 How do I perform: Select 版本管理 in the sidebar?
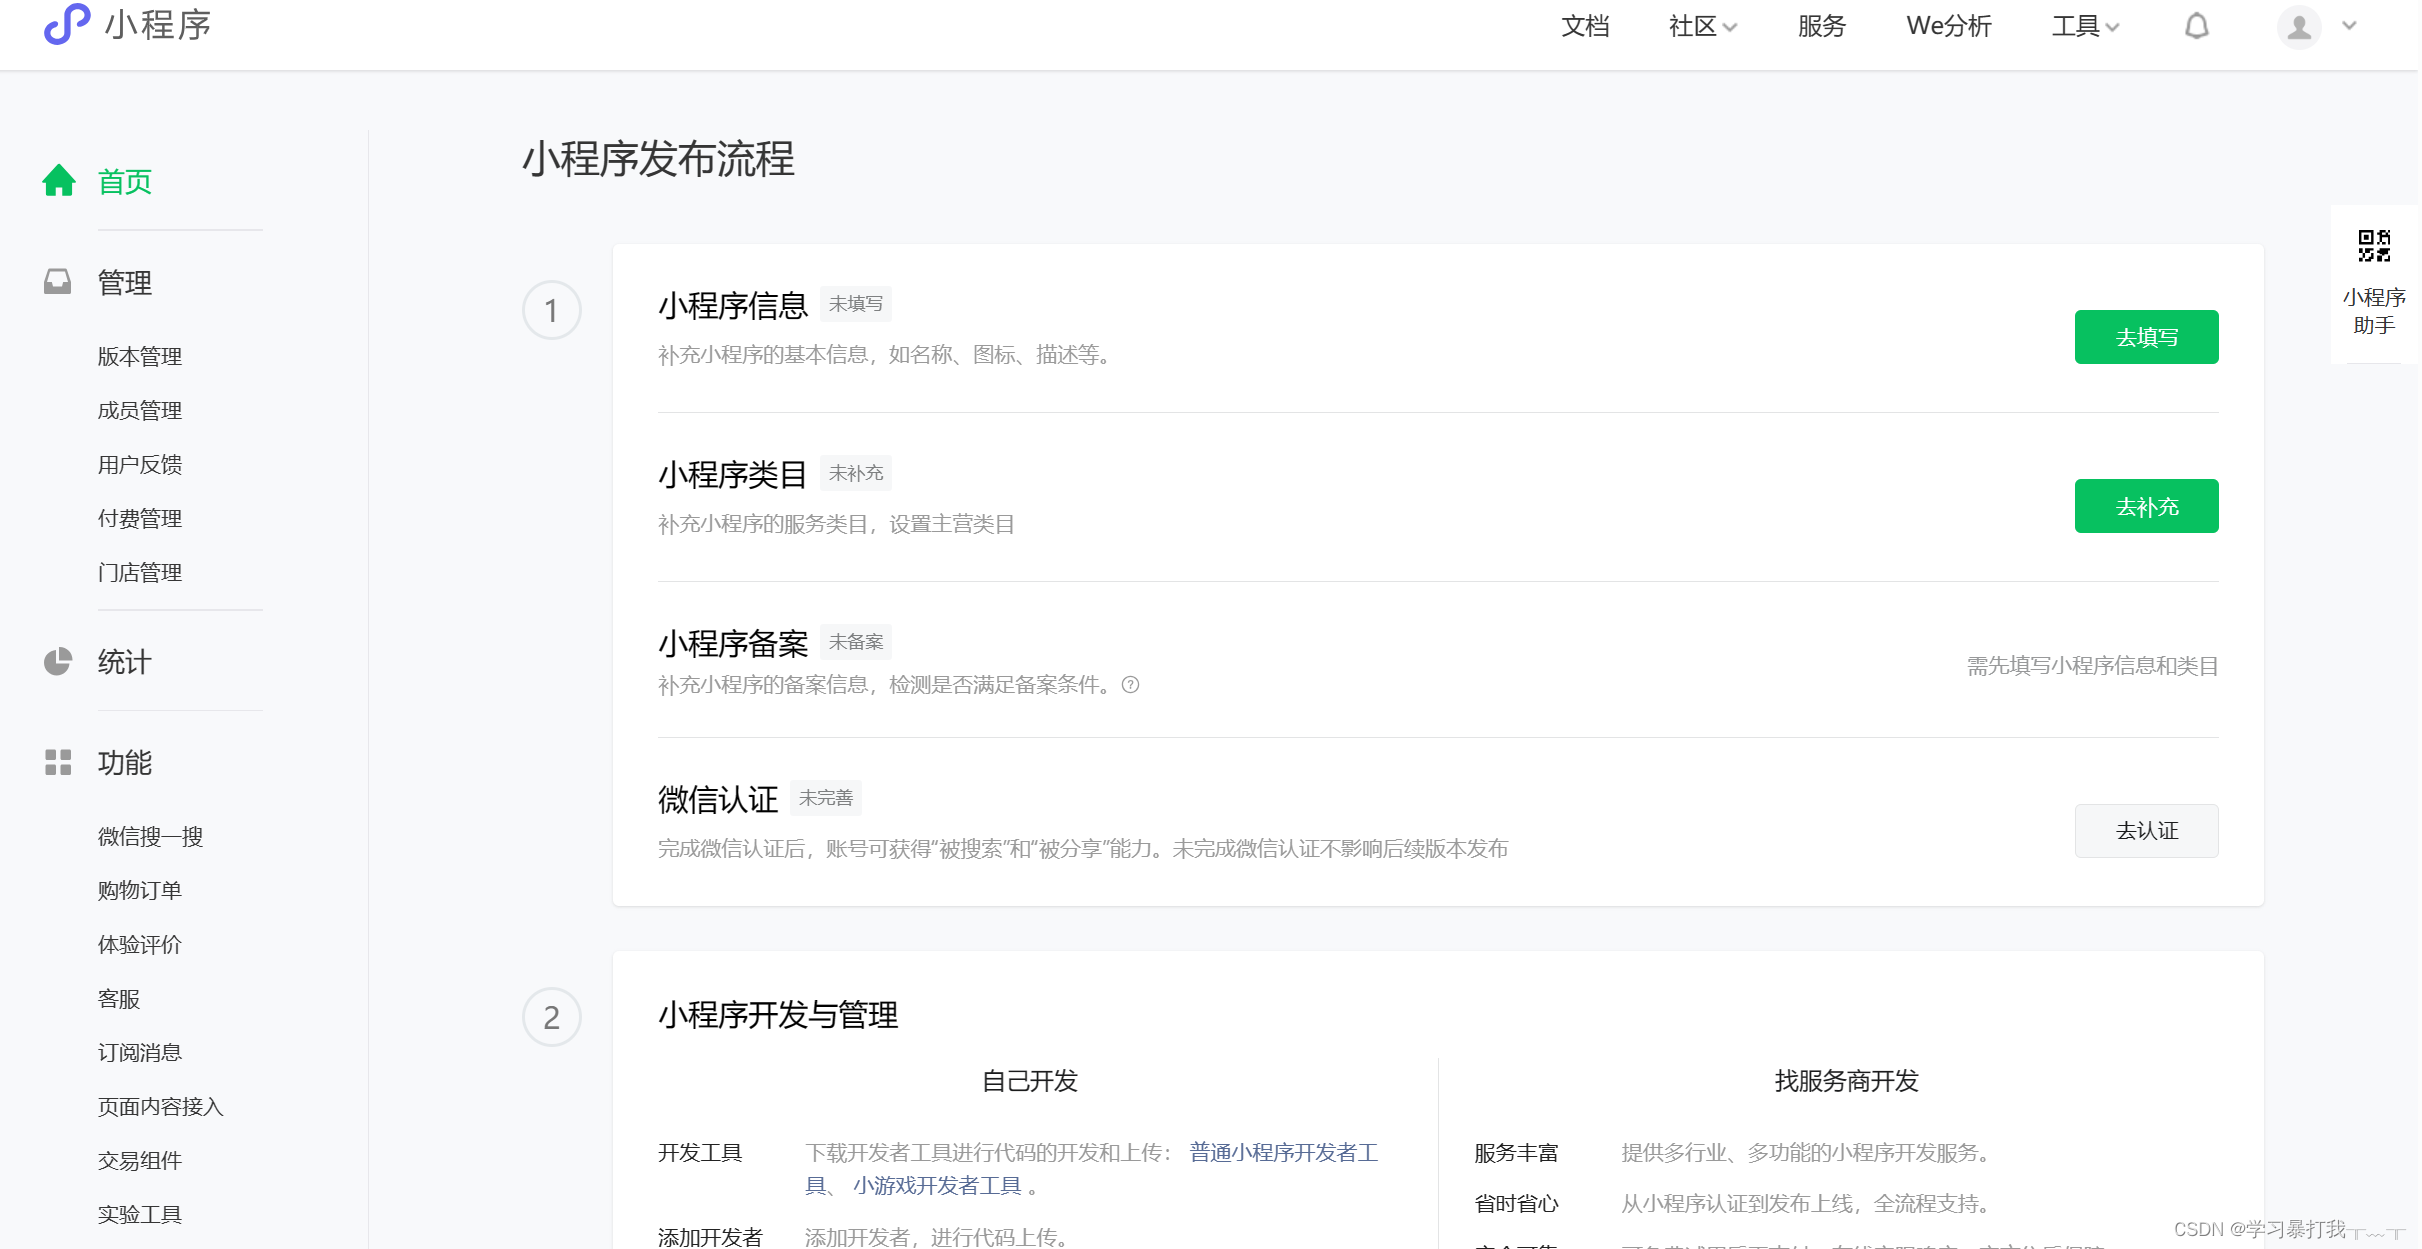[140, 356]
